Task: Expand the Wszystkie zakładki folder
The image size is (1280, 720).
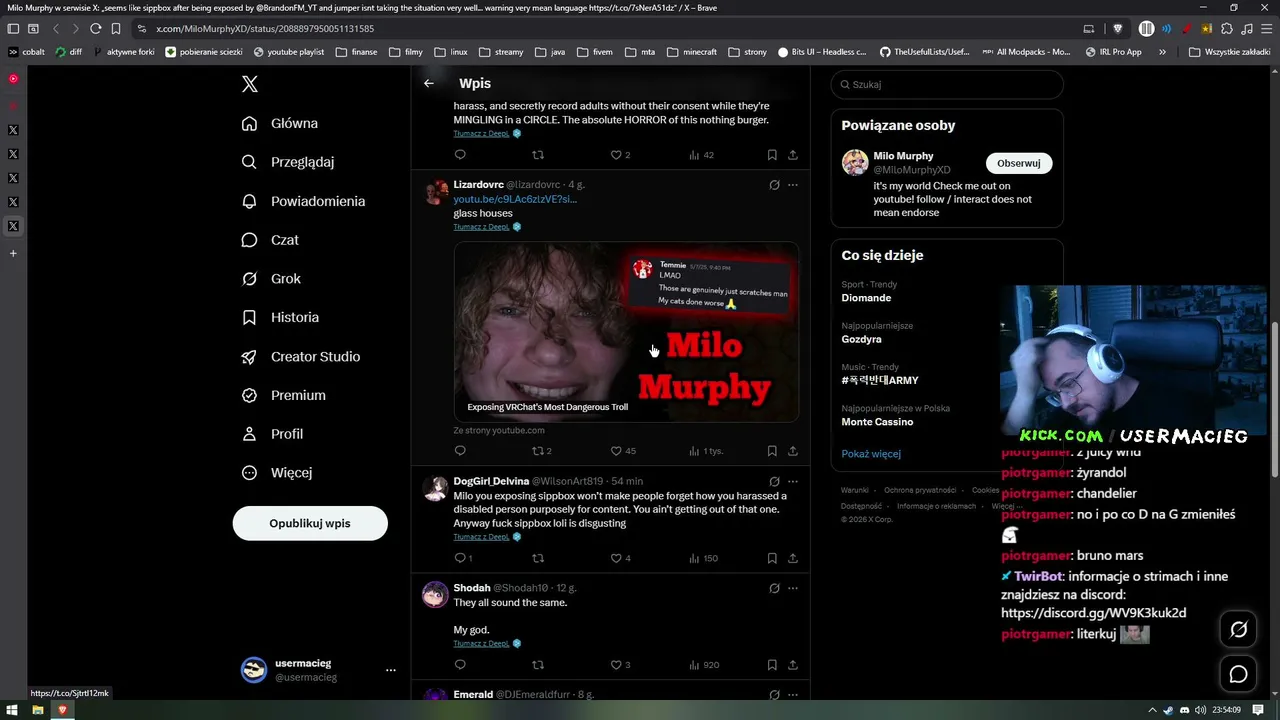Action: coord(1229,52)
